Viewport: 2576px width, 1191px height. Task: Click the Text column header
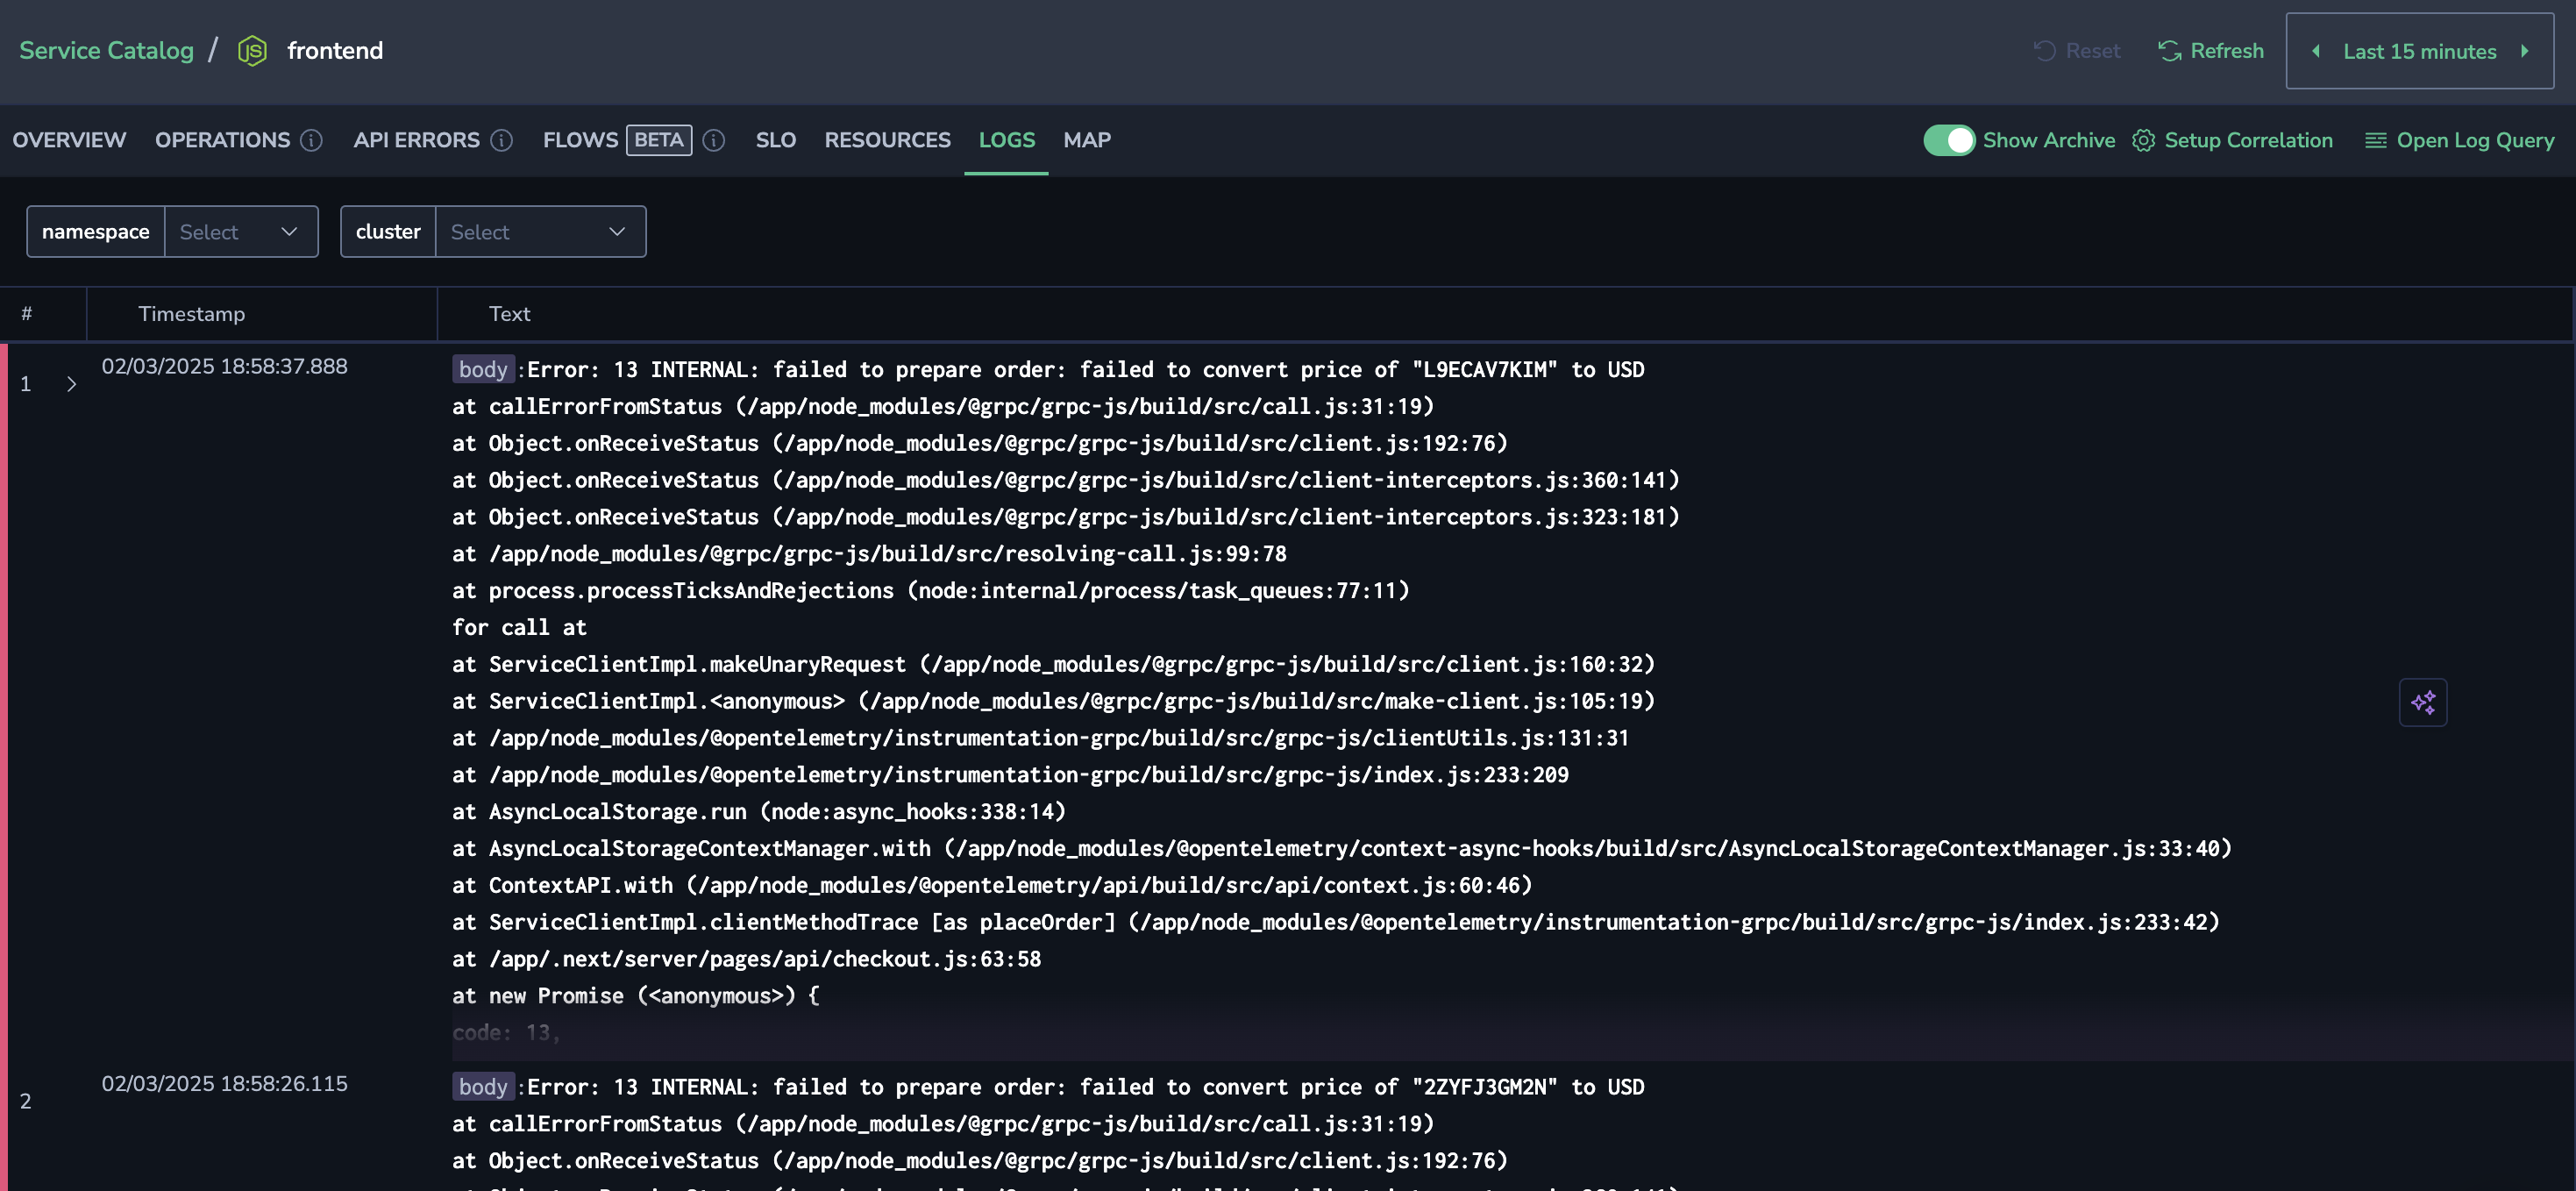(x=509, y=314)
